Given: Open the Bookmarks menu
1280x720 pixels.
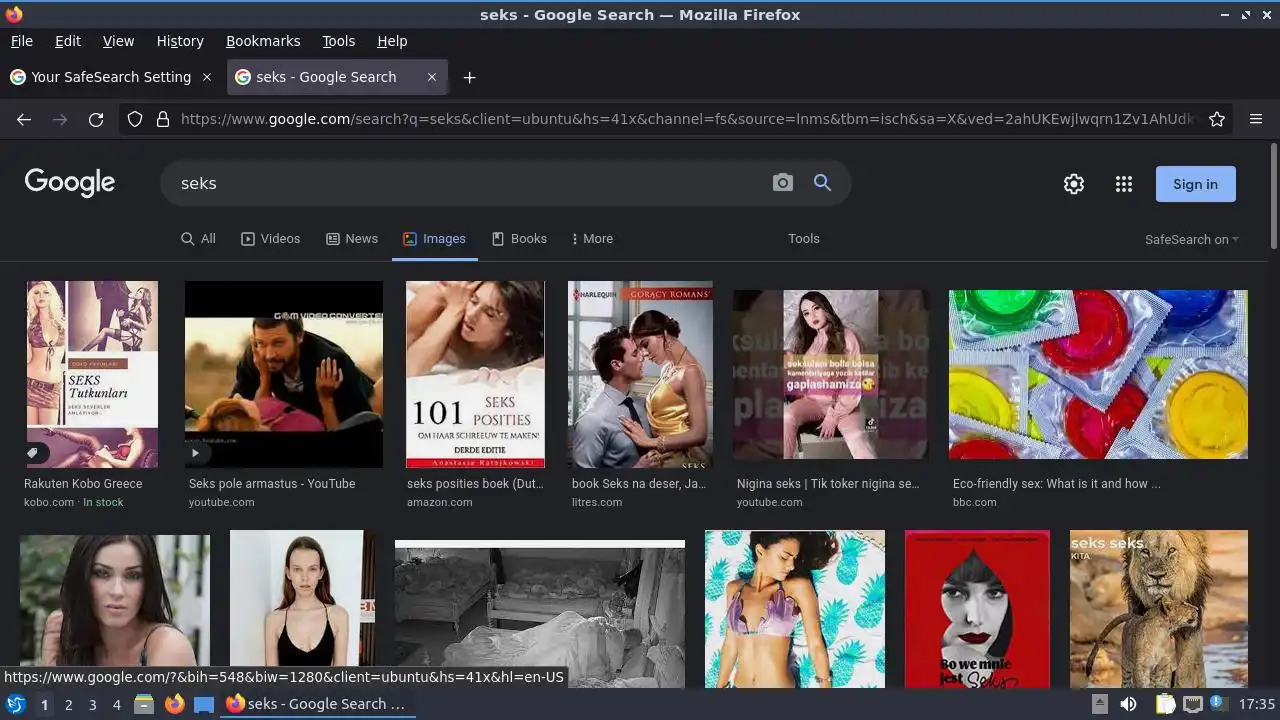Looking at the screenshot, I should (x=263, y=41).
